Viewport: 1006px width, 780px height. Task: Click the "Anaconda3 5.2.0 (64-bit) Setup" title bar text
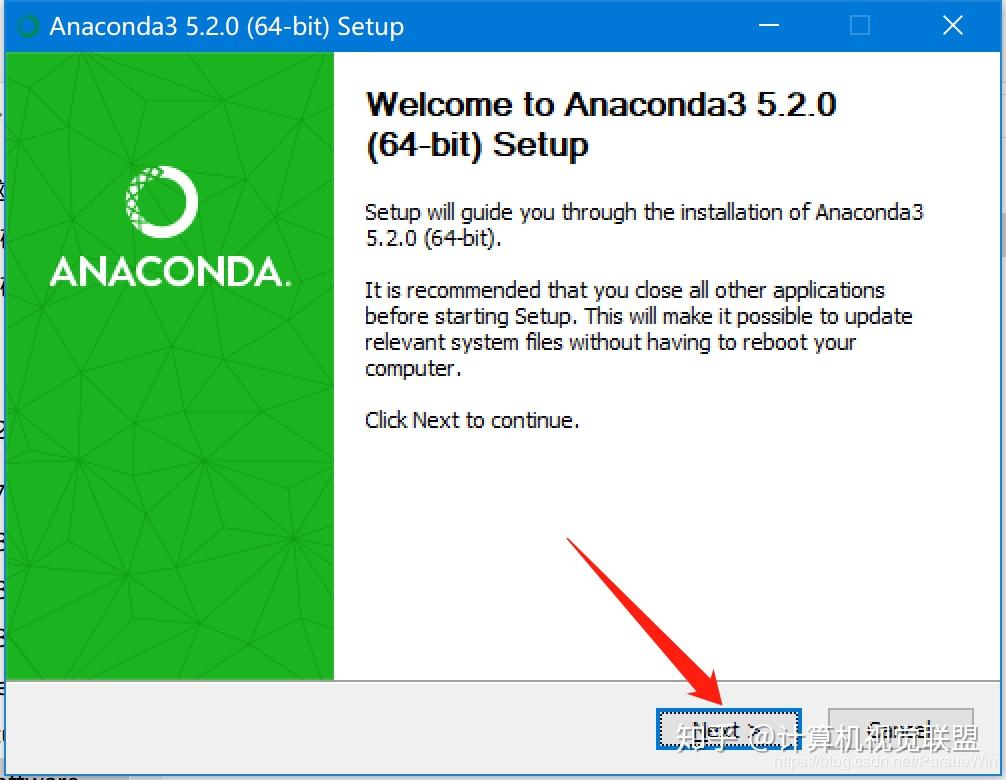coord(227,26)
